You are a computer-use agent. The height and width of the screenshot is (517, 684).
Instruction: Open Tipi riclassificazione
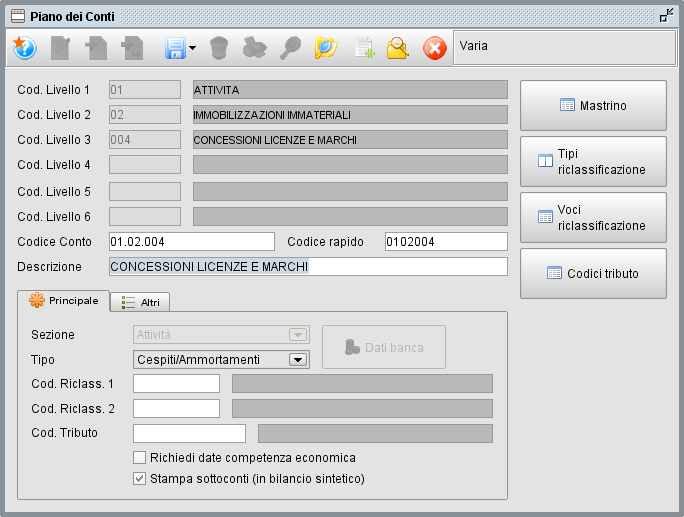(593, 161)
